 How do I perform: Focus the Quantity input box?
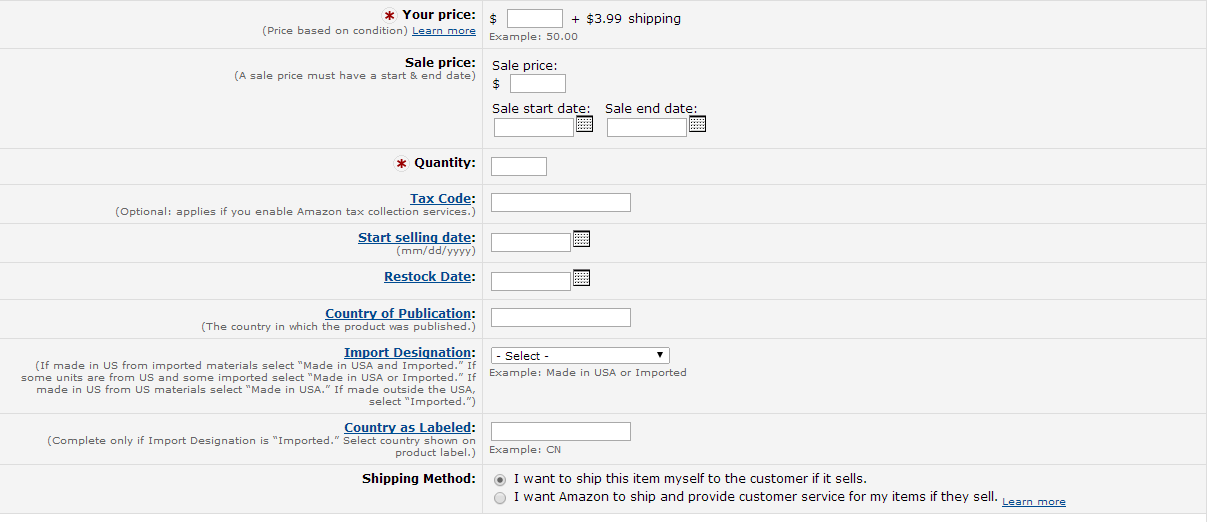point(518,166)
